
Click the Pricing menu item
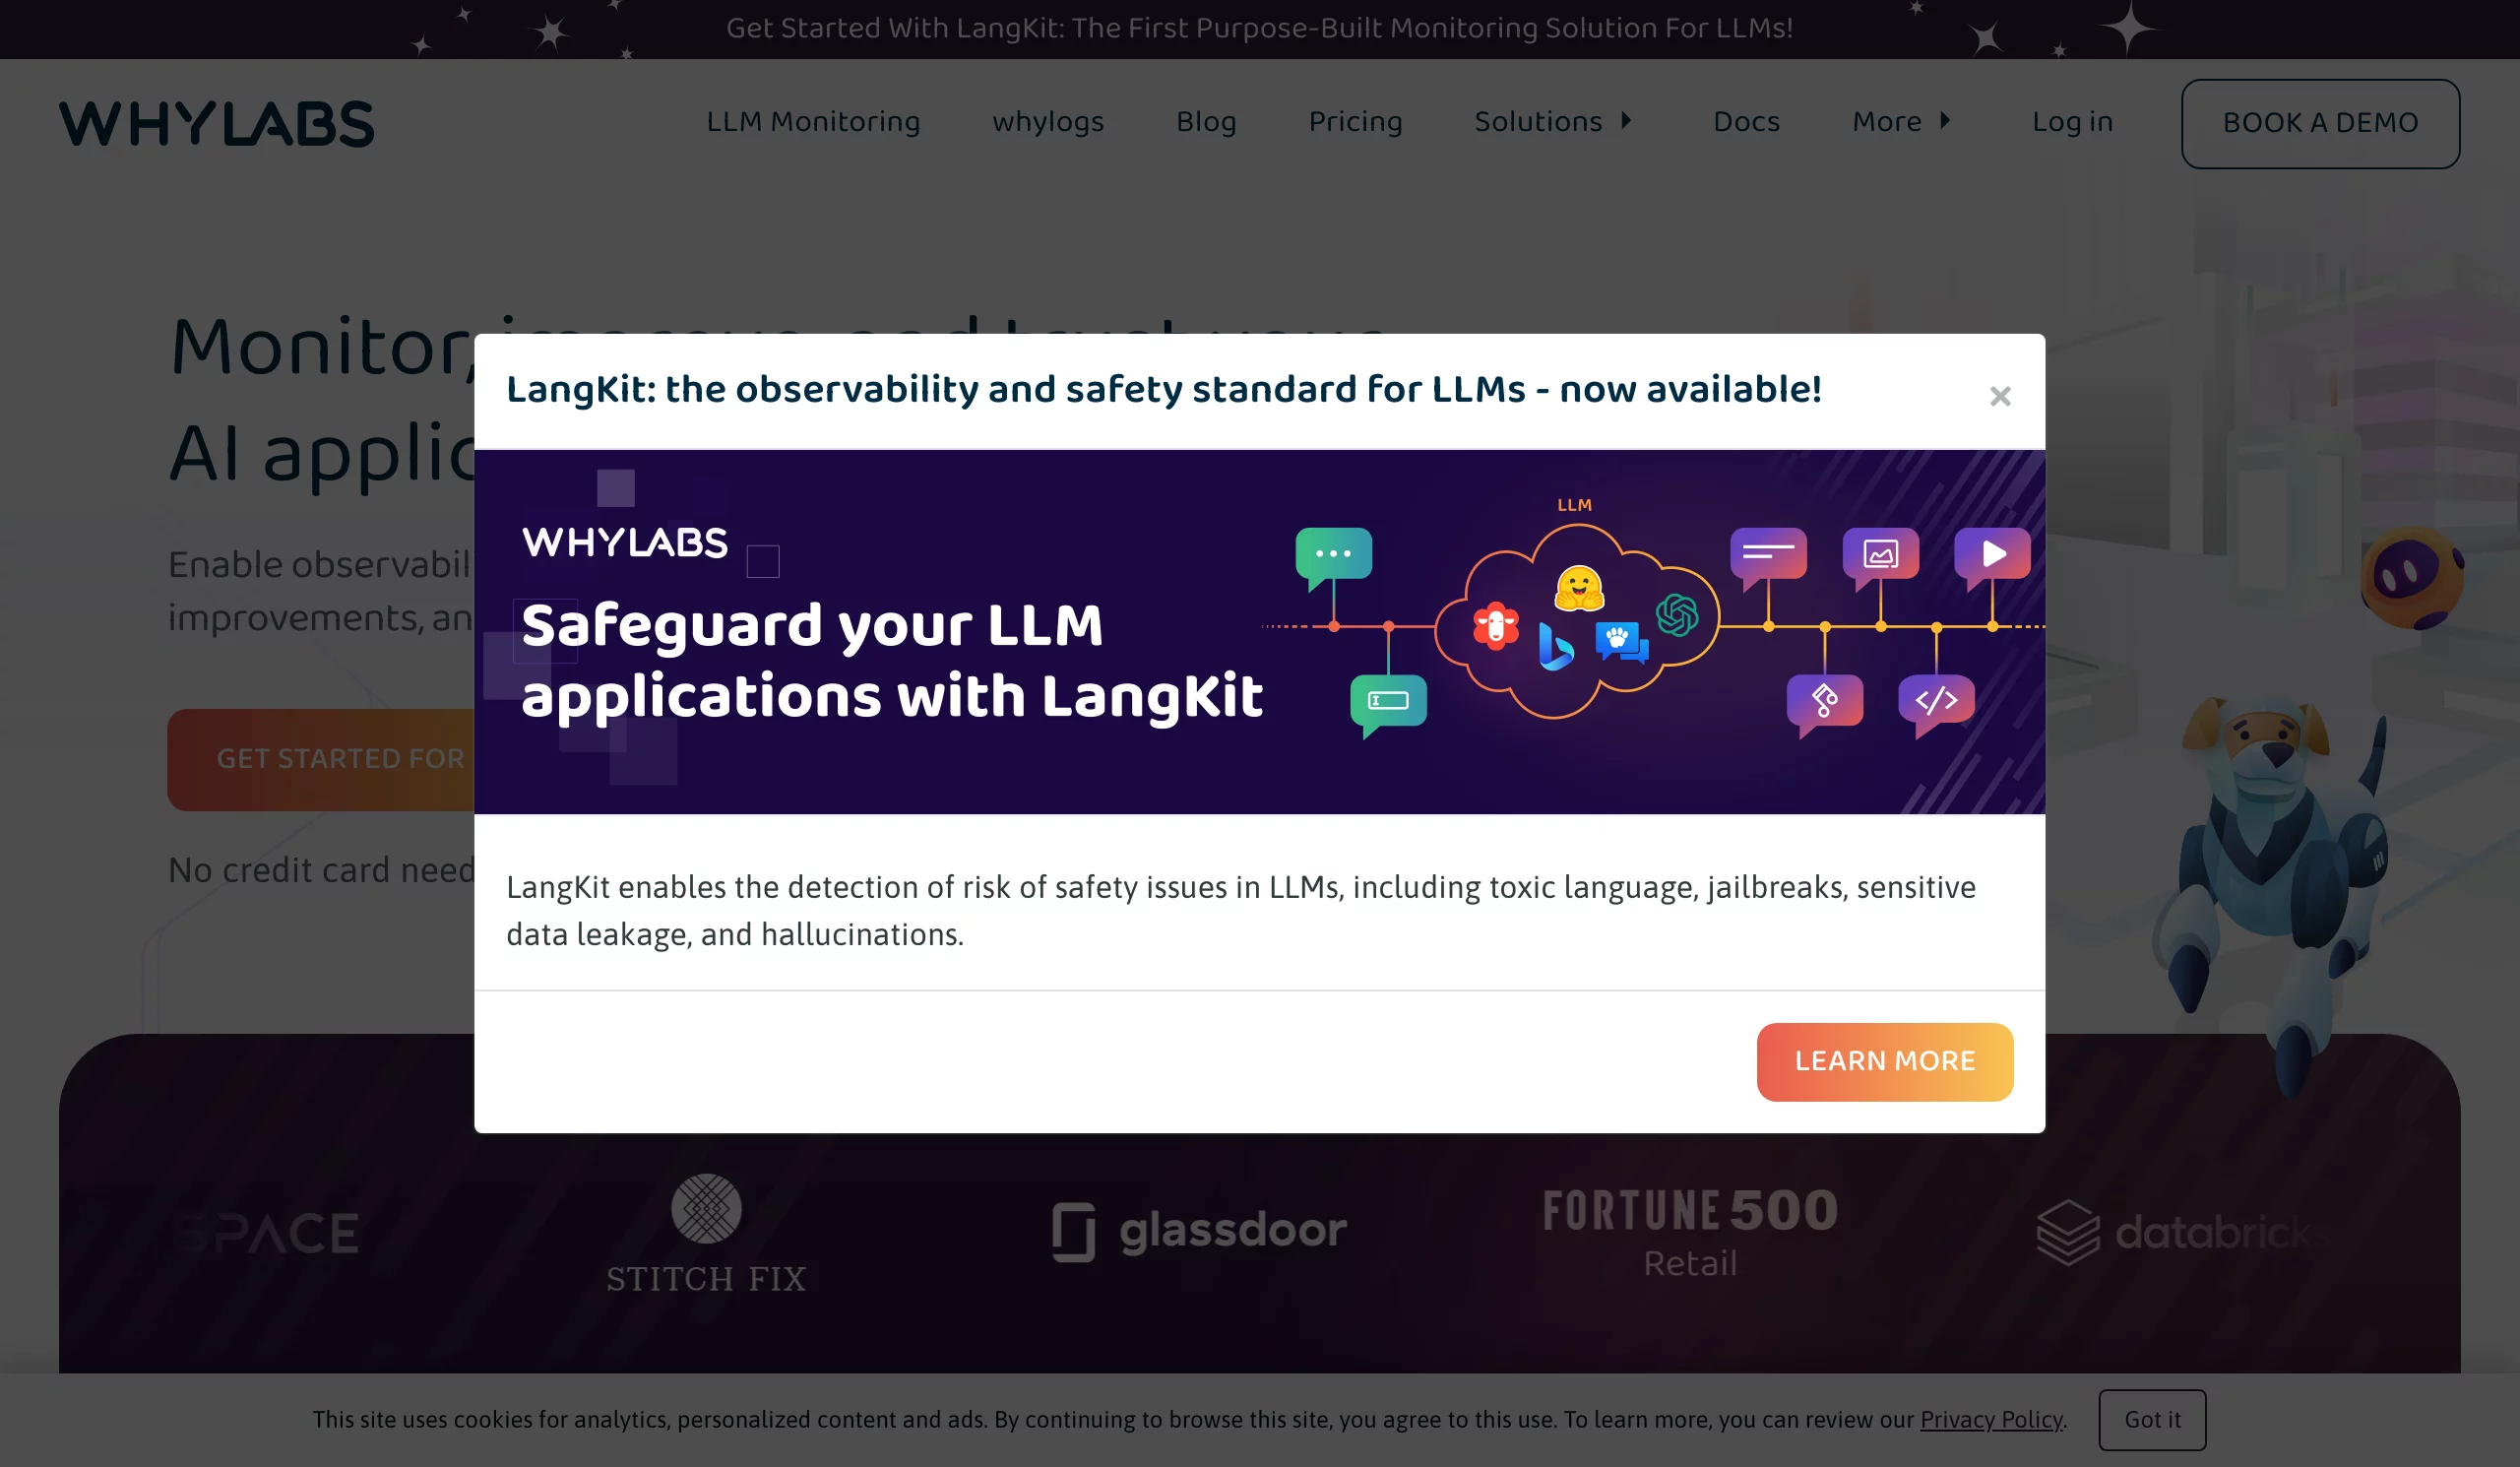click(x=1354, y=122)
